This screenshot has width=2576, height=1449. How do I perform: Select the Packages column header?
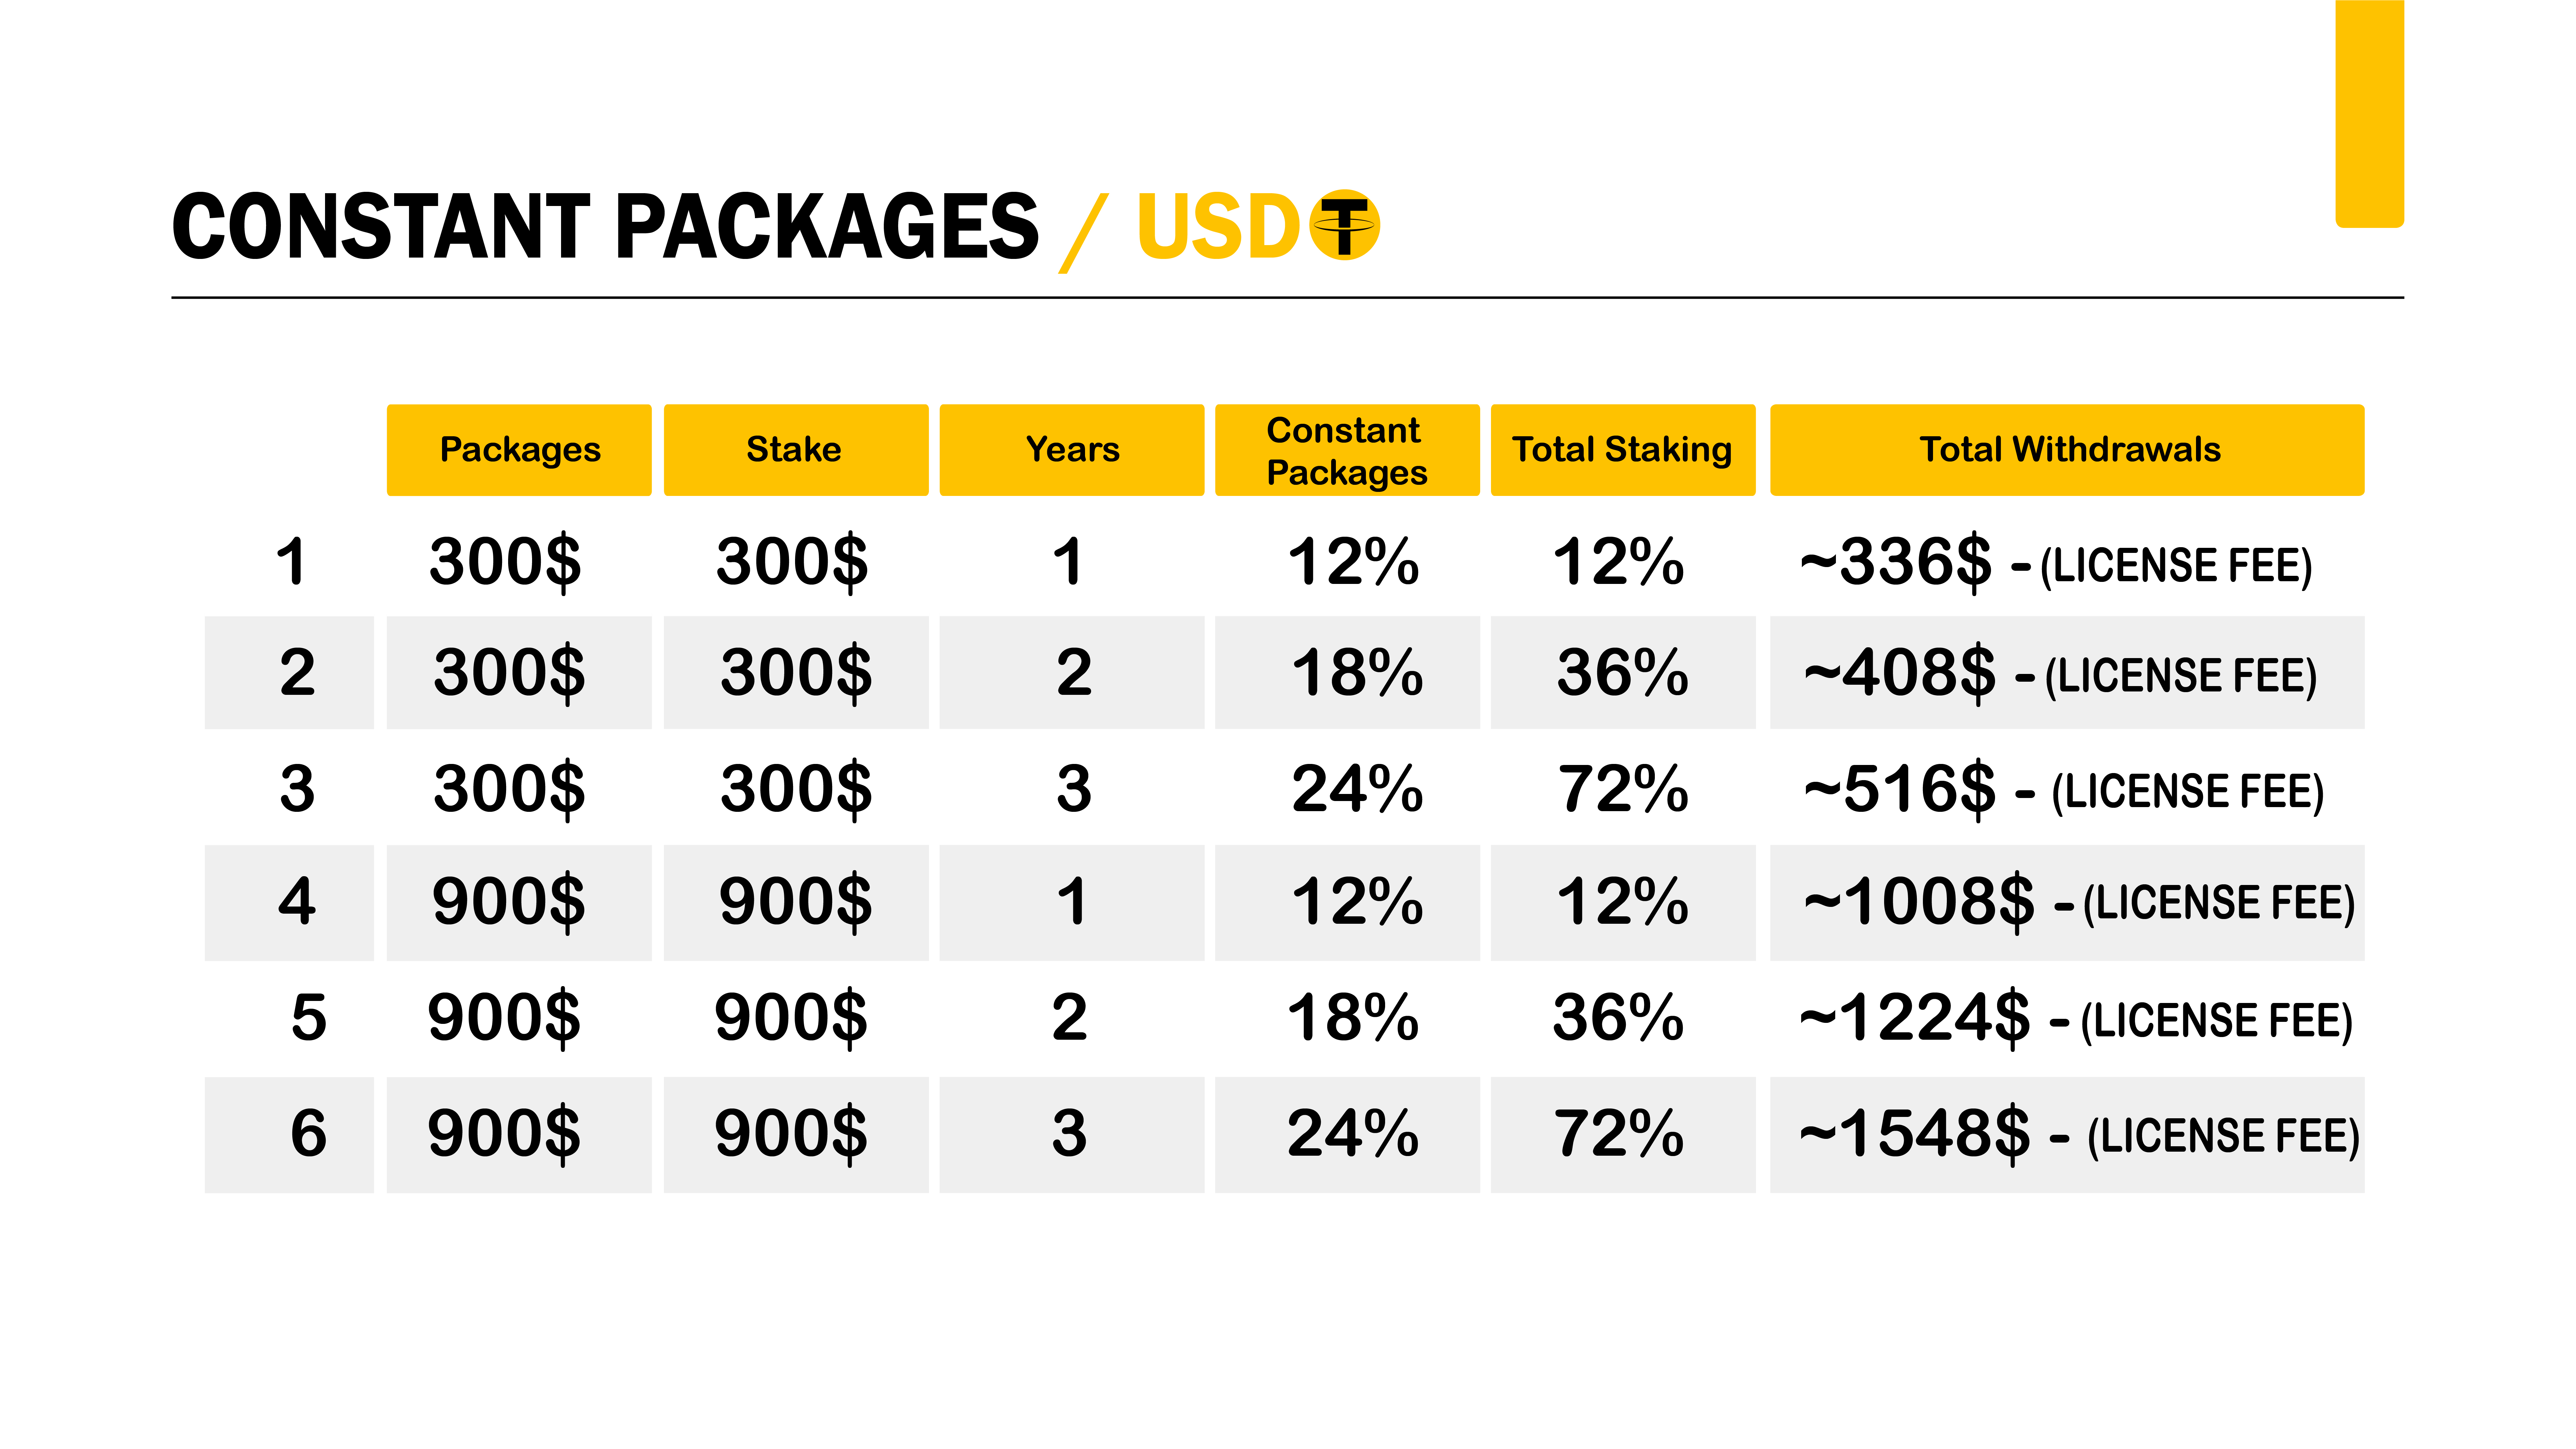[519, 450]
